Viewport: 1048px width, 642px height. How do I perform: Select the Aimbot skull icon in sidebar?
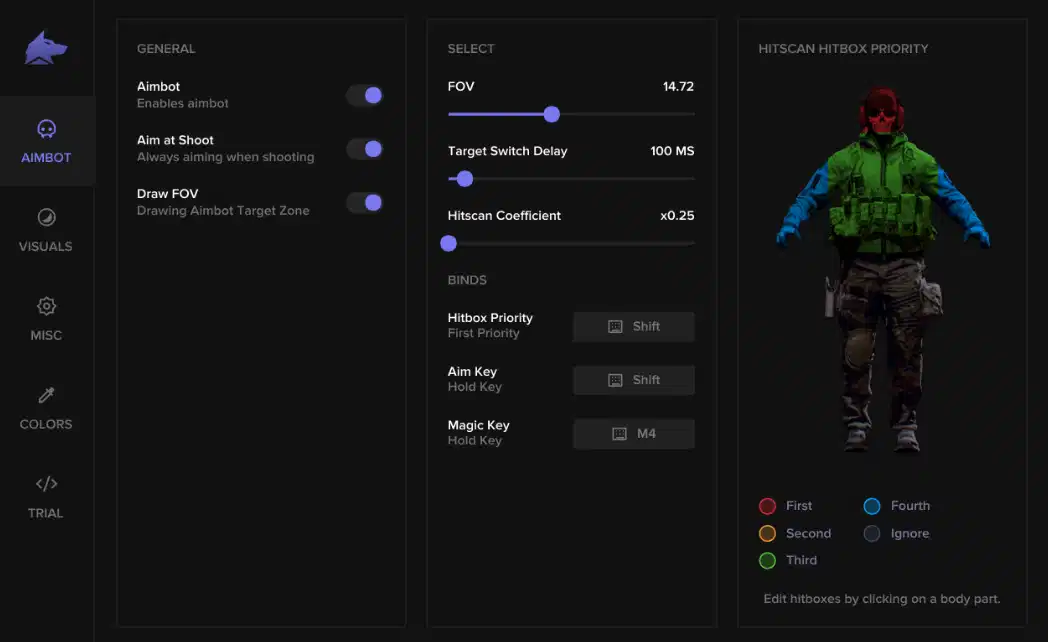(46, 129)
